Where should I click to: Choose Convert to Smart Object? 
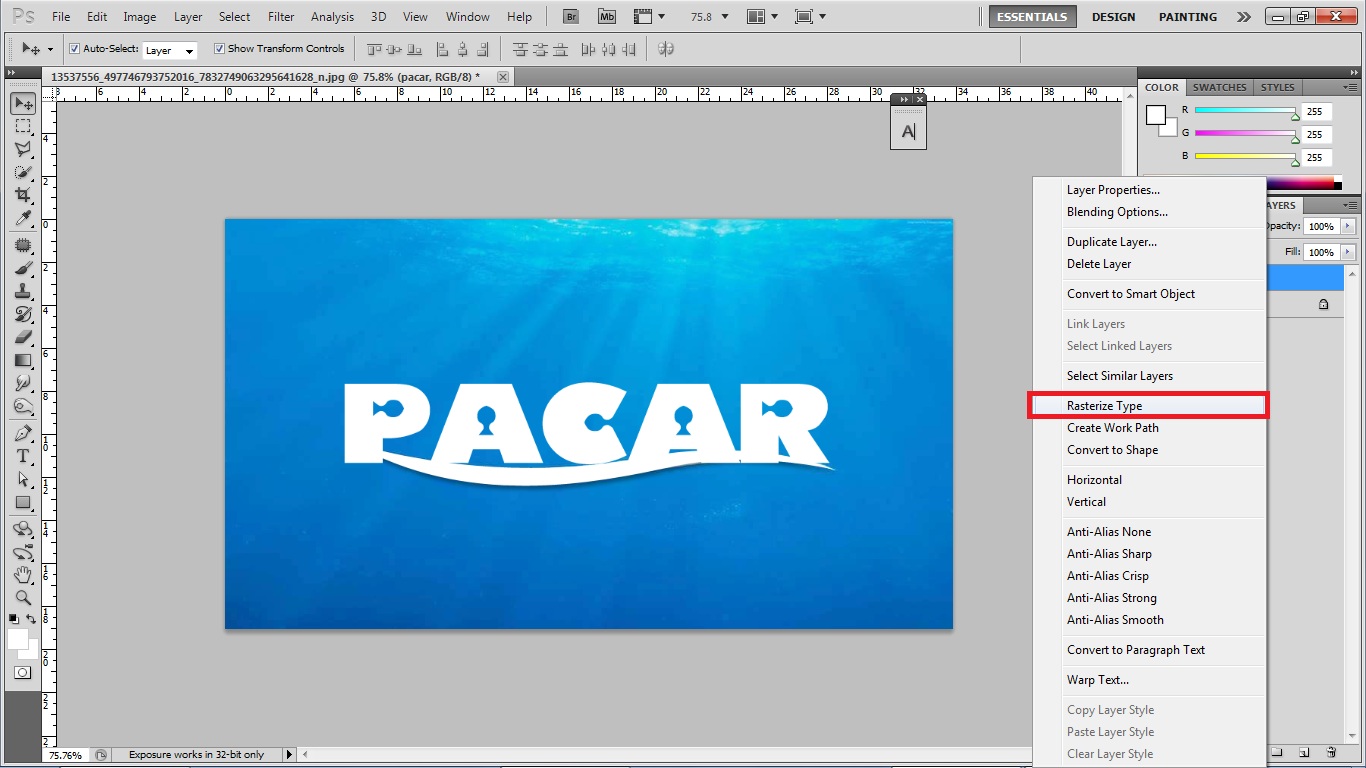click(1149, 294)
